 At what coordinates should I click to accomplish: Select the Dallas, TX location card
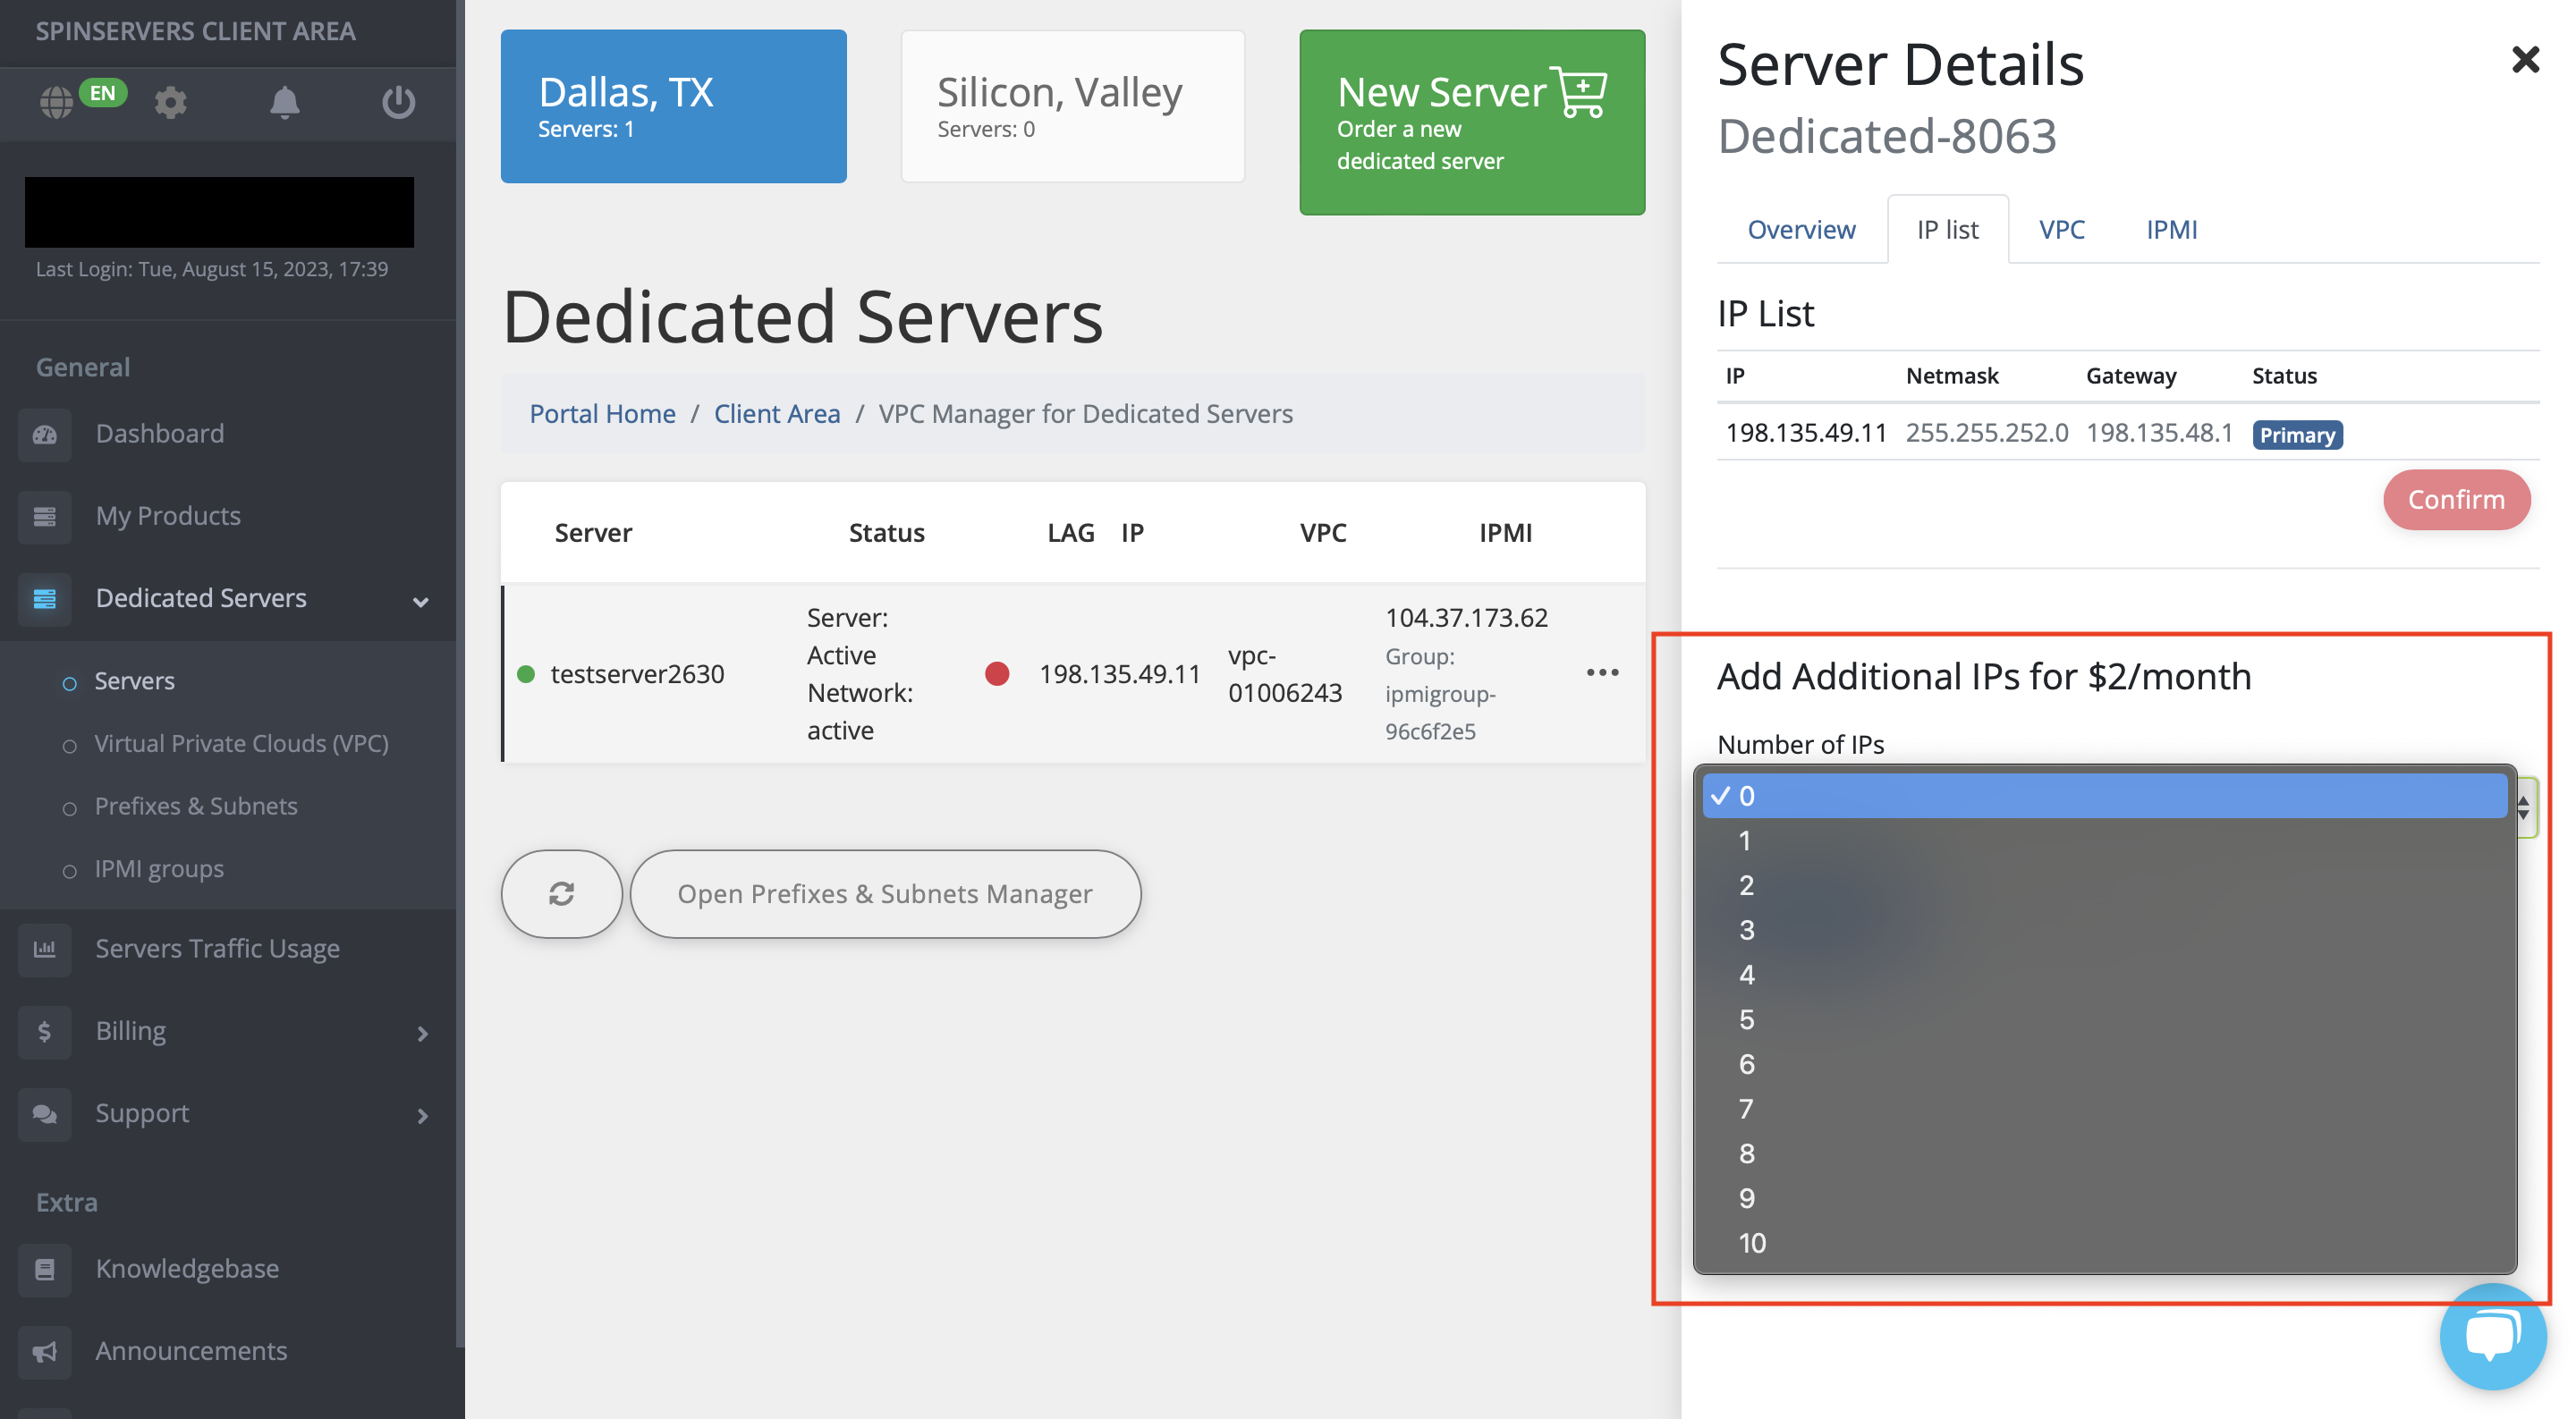pos(673,106)
